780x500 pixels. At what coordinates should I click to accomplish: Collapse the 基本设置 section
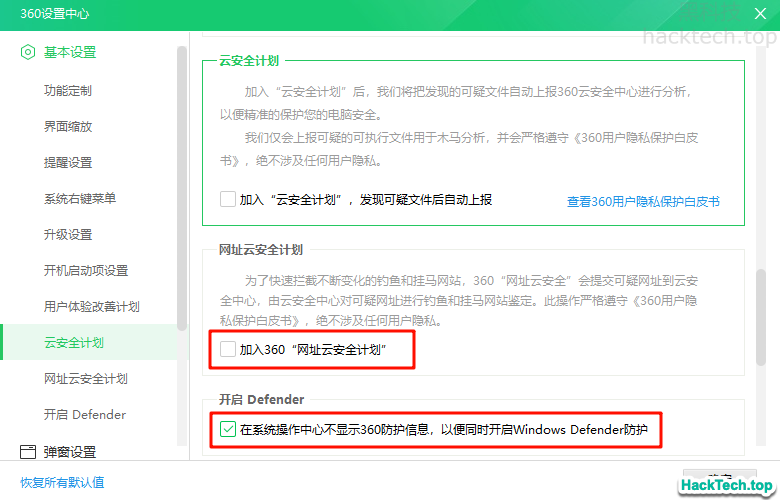tap(70, 52)
